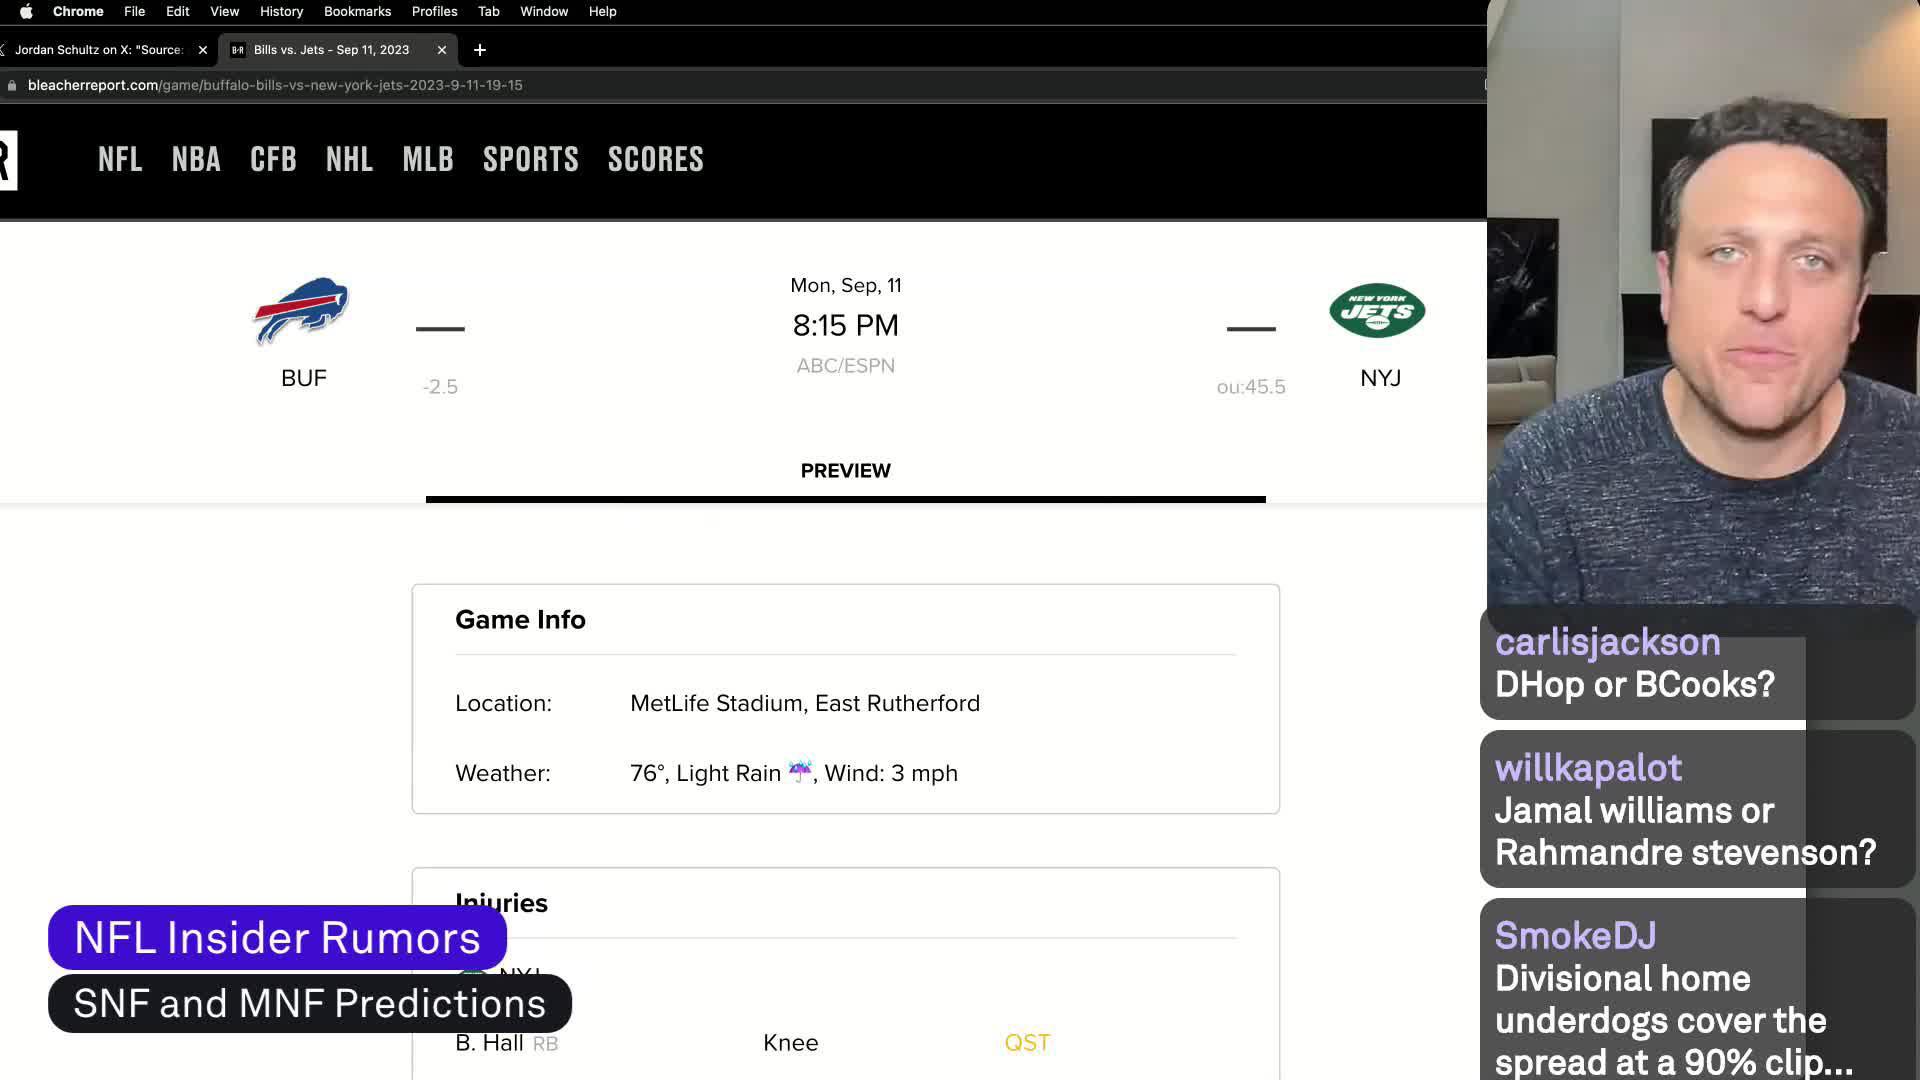The width and height of the screenshot is (1920, 1080).
Task: Click the Jordan Schultz browser tab
Action: (100, 49)
